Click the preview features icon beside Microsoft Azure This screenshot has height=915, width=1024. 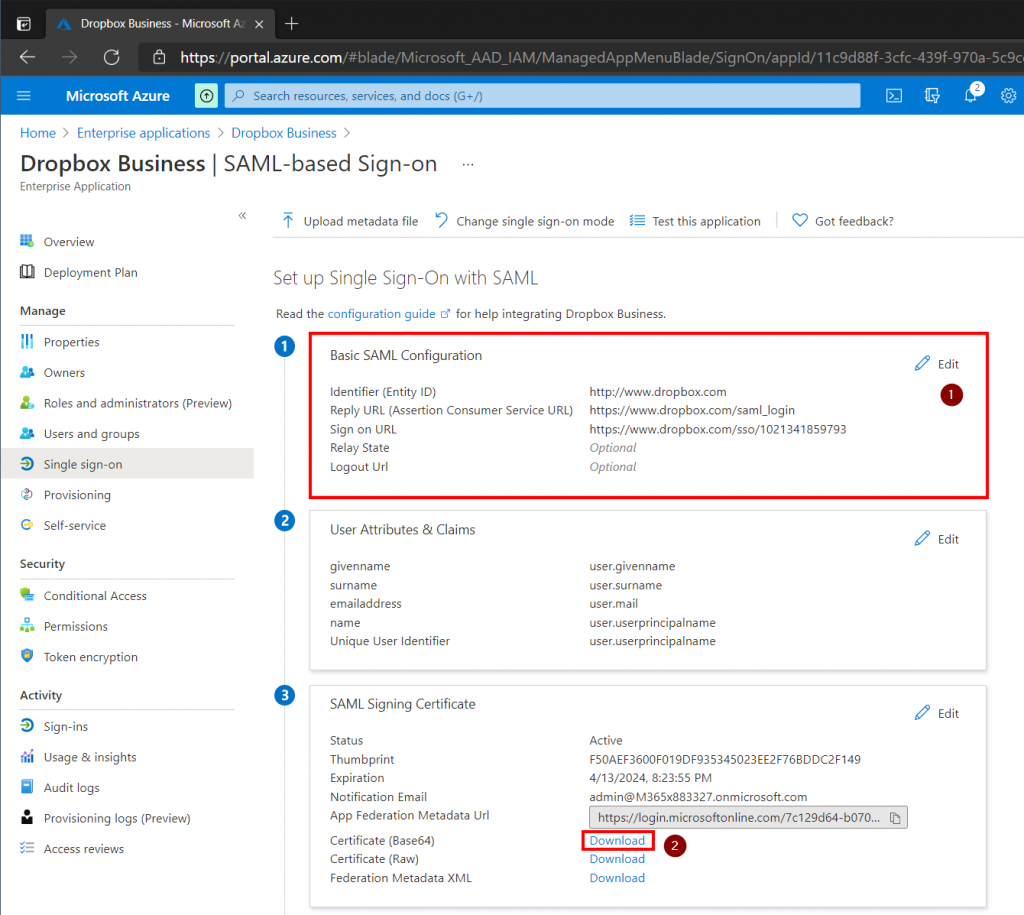point(206,96)
